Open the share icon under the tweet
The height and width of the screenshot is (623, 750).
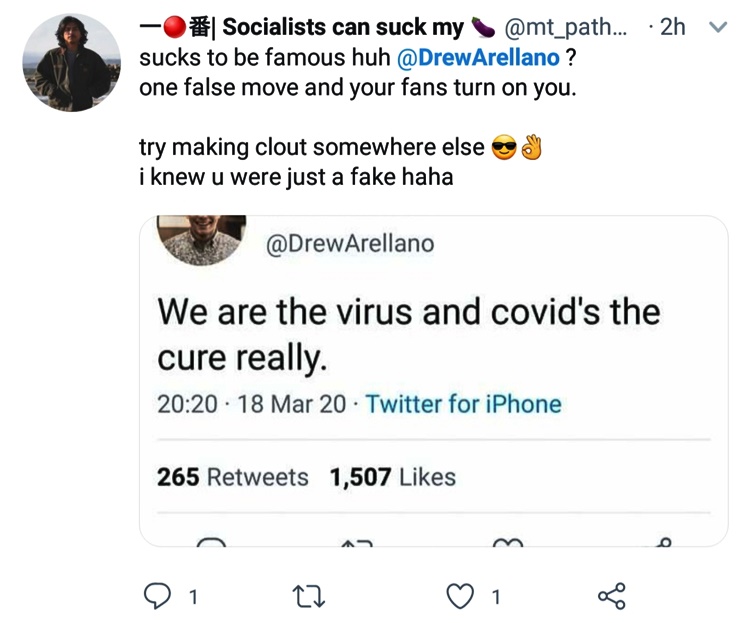[x=610, y=597]
